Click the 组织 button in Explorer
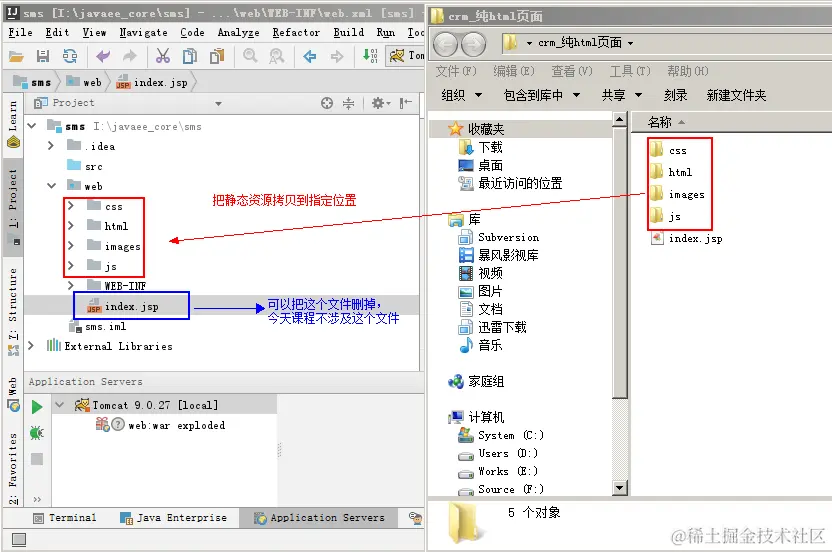This screenshot has height=552, width=832. coord(462,95)
